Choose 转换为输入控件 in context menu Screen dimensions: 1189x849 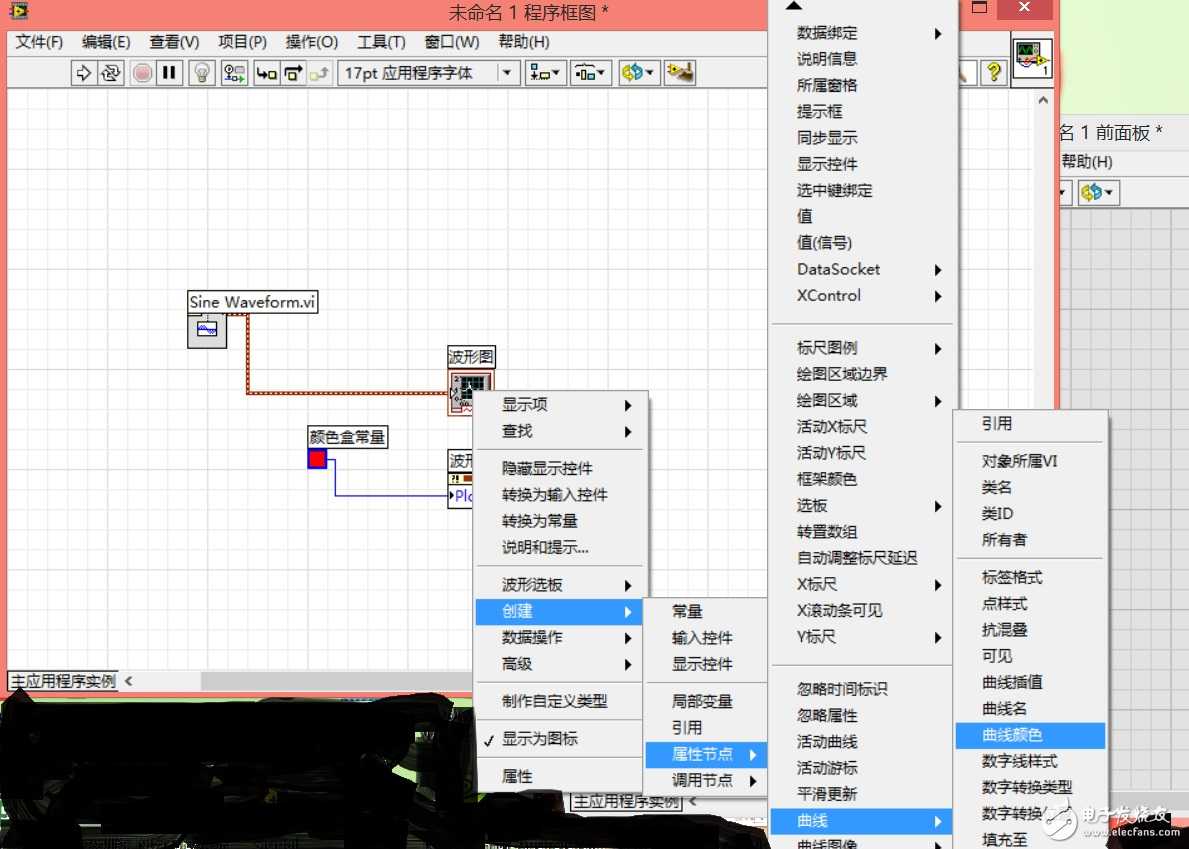(555, 495)
